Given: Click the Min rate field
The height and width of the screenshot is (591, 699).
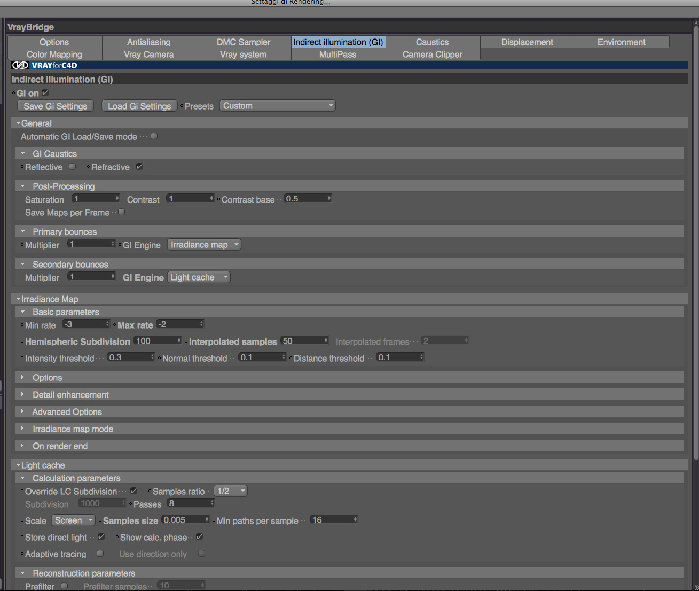Looking at the screenshot, I should point(86,324).
